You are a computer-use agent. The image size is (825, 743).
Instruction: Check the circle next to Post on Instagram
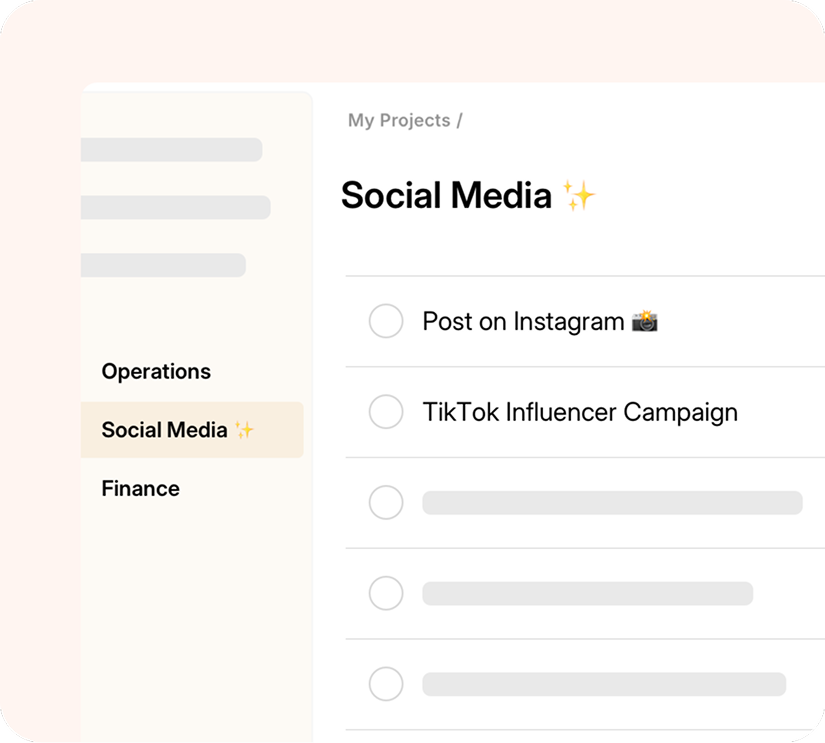pyautogui.click(x=386, y=321)
